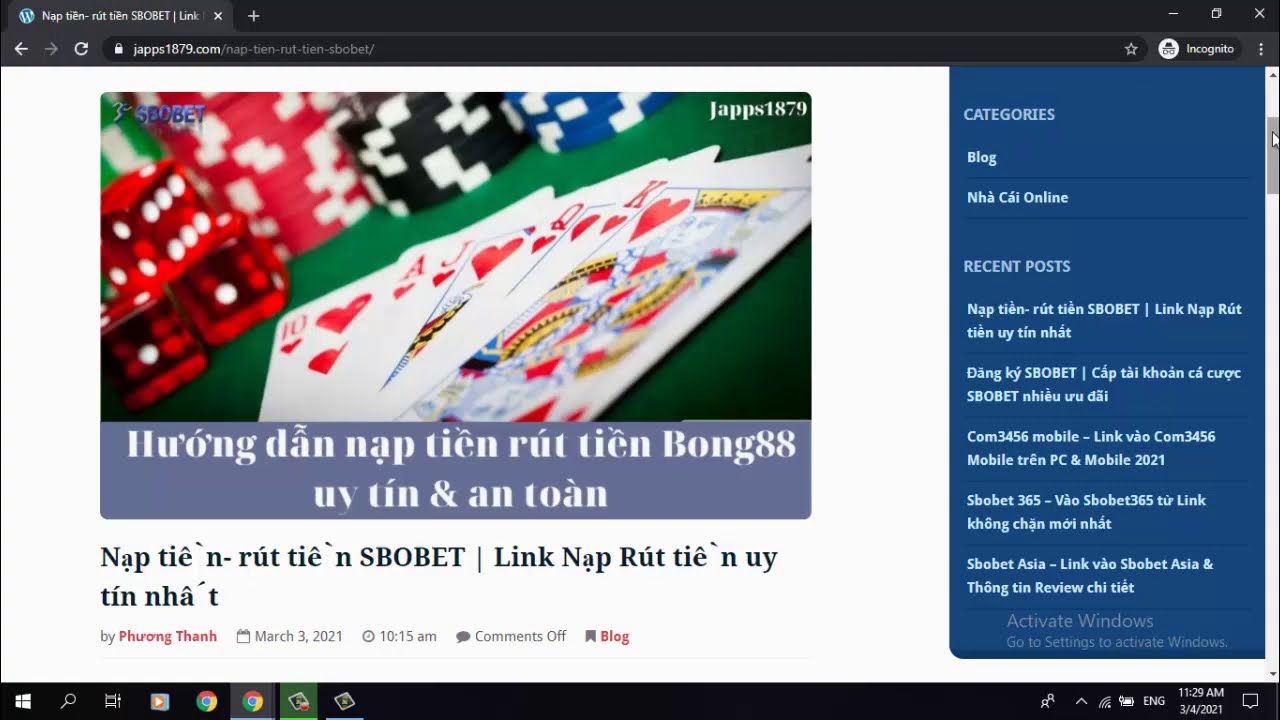Screen dimensions: 1280x720
Task: Click the RECENT POSTS sidebar heading
Action: point(1016,266)
